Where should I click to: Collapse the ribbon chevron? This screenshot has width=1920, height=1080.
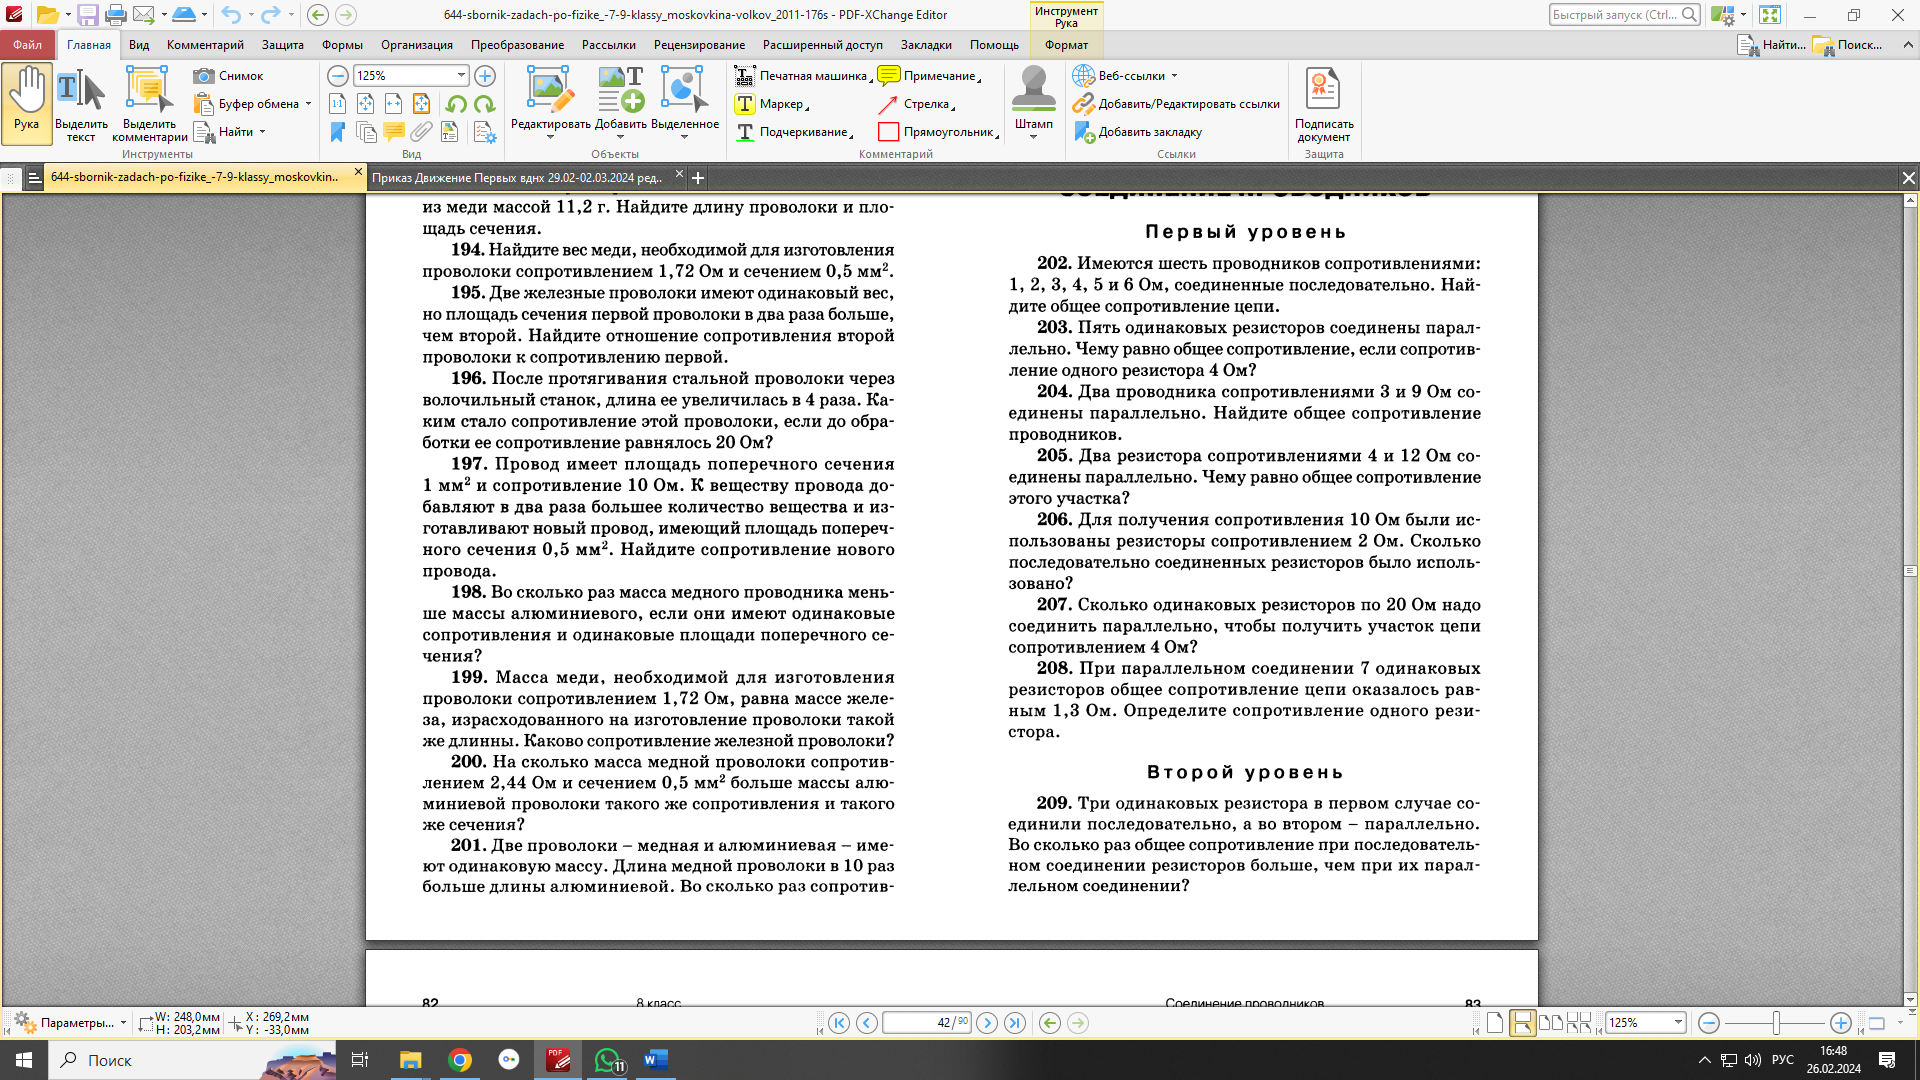[x=1908, y=45]
